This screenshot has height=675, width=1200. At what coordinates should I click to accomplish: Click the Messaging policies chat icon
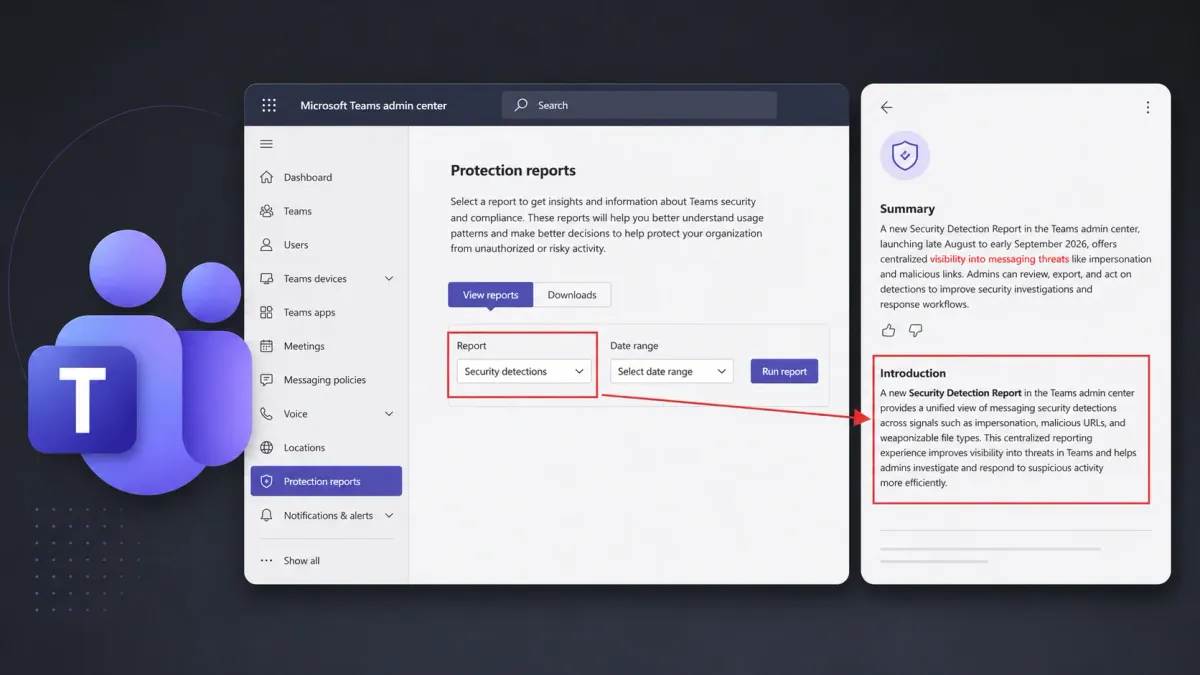[x=266, y=380]
